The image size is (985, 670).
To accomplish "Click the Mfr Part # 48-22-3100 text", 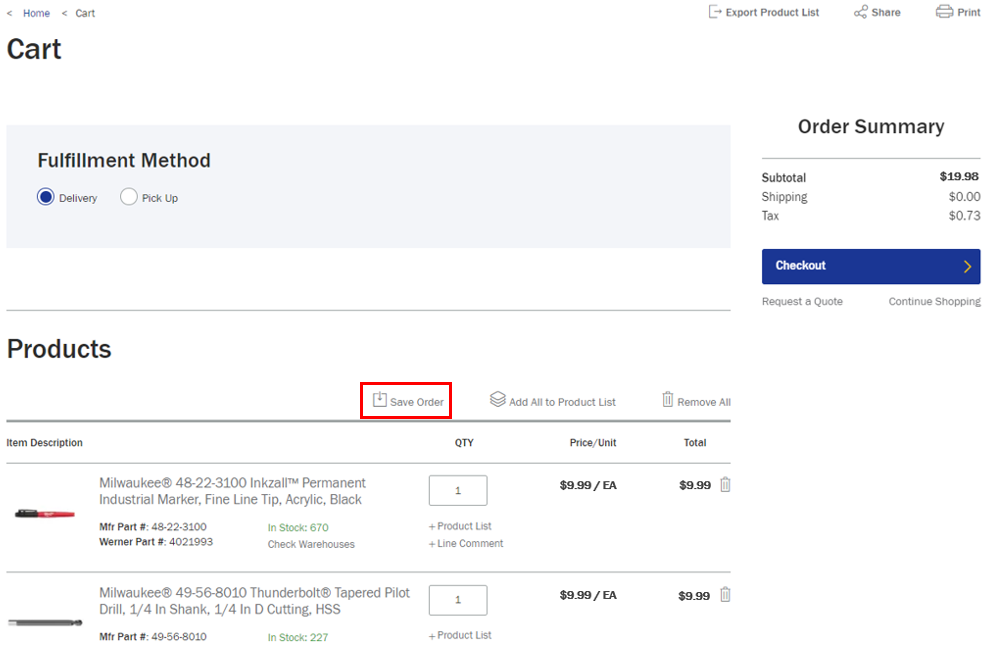I will [x=153, y=527].
